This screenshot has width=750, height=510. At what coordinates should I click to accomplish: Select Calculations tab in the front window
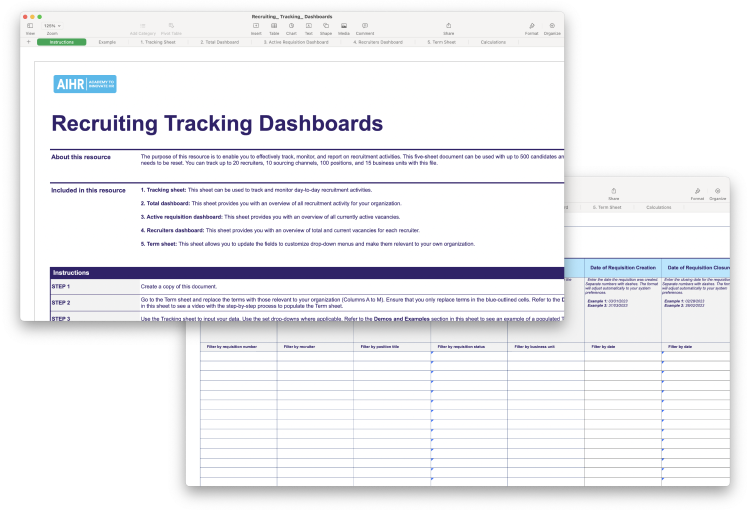pos(493,42)
